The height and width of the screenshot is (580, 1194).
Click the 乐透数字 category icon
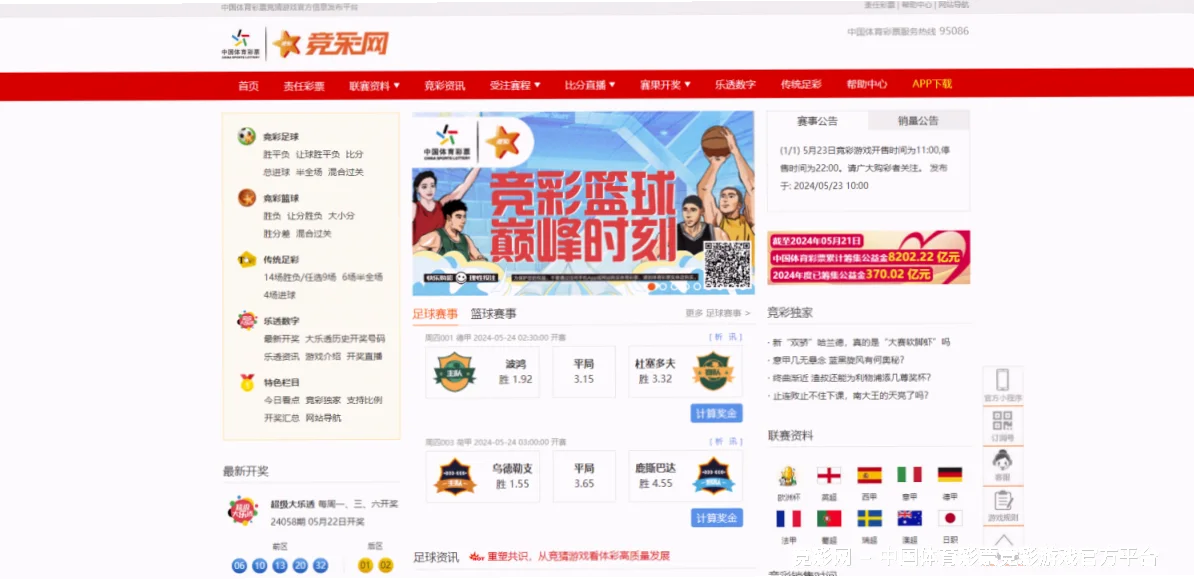247,320
